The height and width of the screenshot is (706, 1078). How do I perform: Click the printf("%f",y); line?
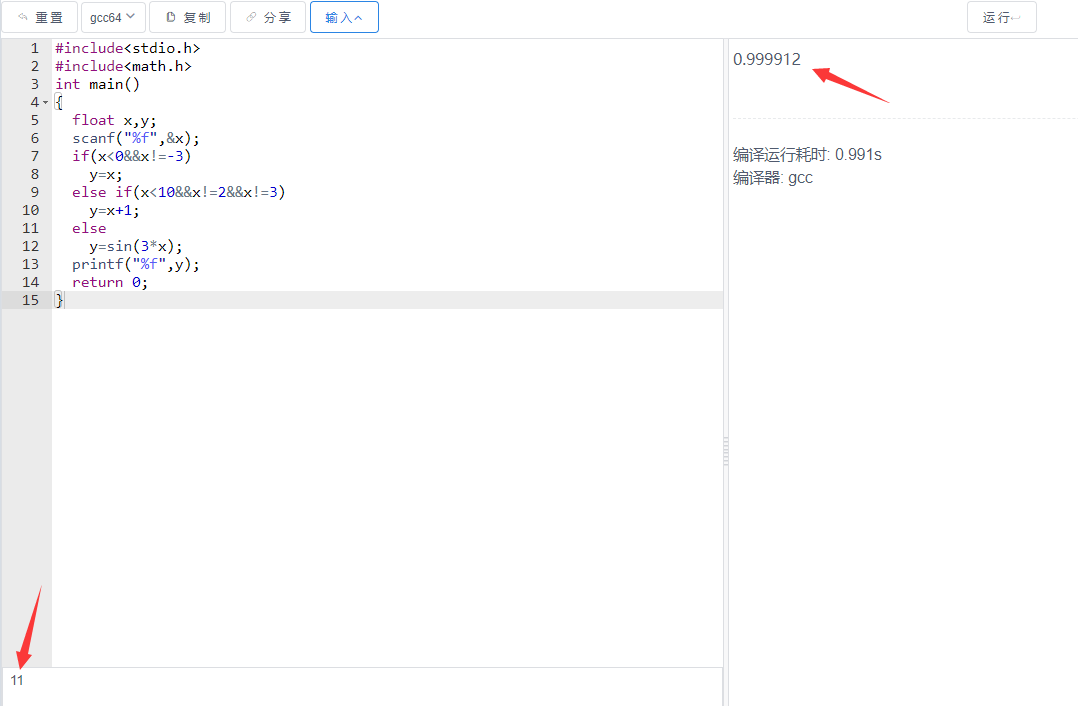135,264
